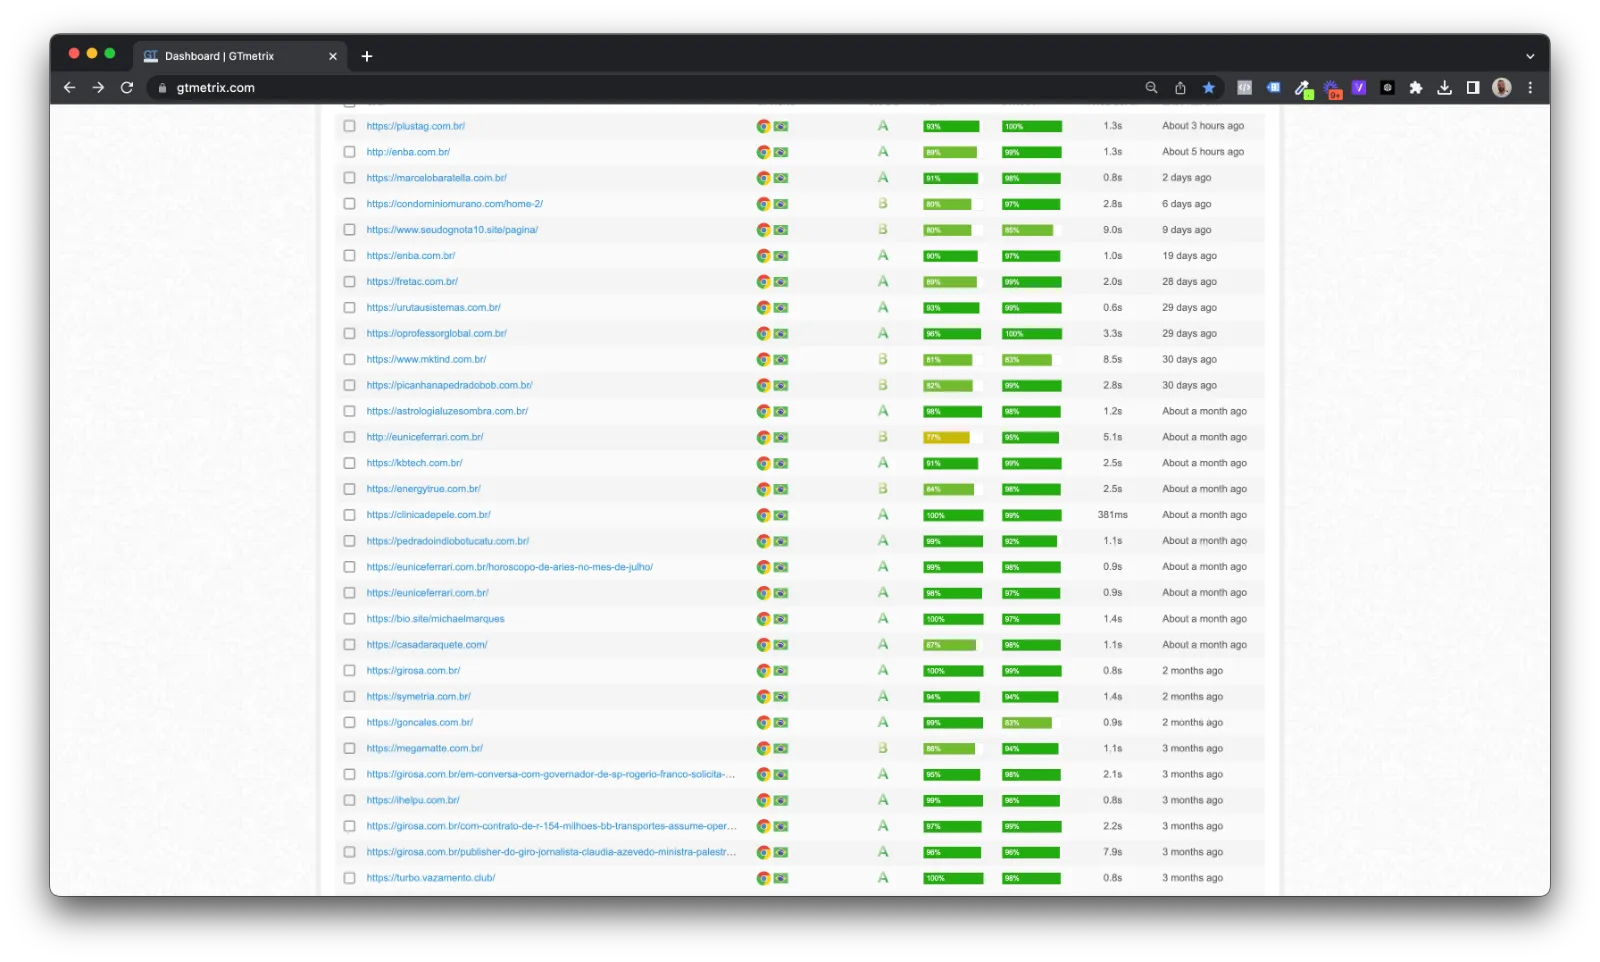Click "About 3 hours ago" timestamp
This screenshot has width=1600, height=962.
[x=1203, y=126]
